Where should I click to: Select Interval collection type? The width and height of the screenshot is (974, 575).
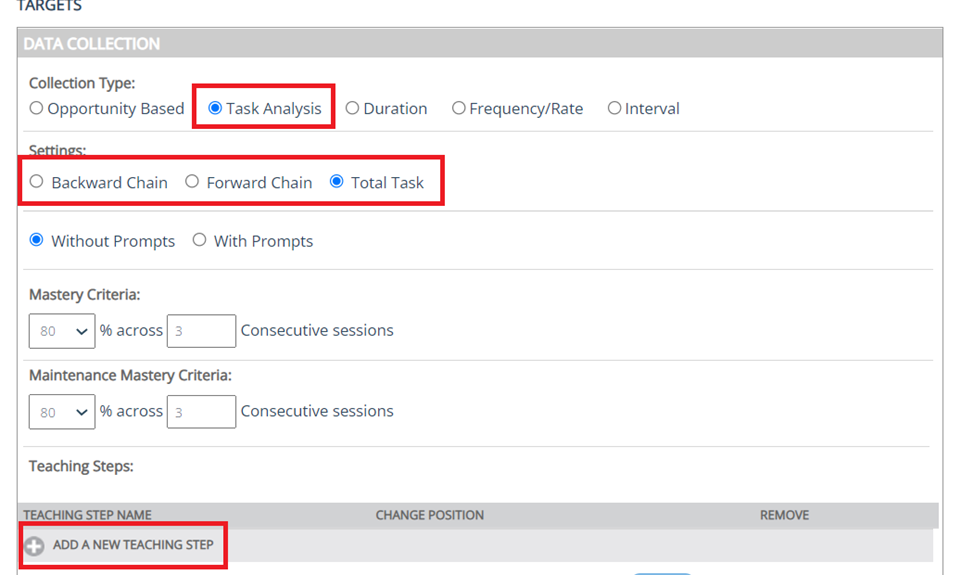[614, 109]
